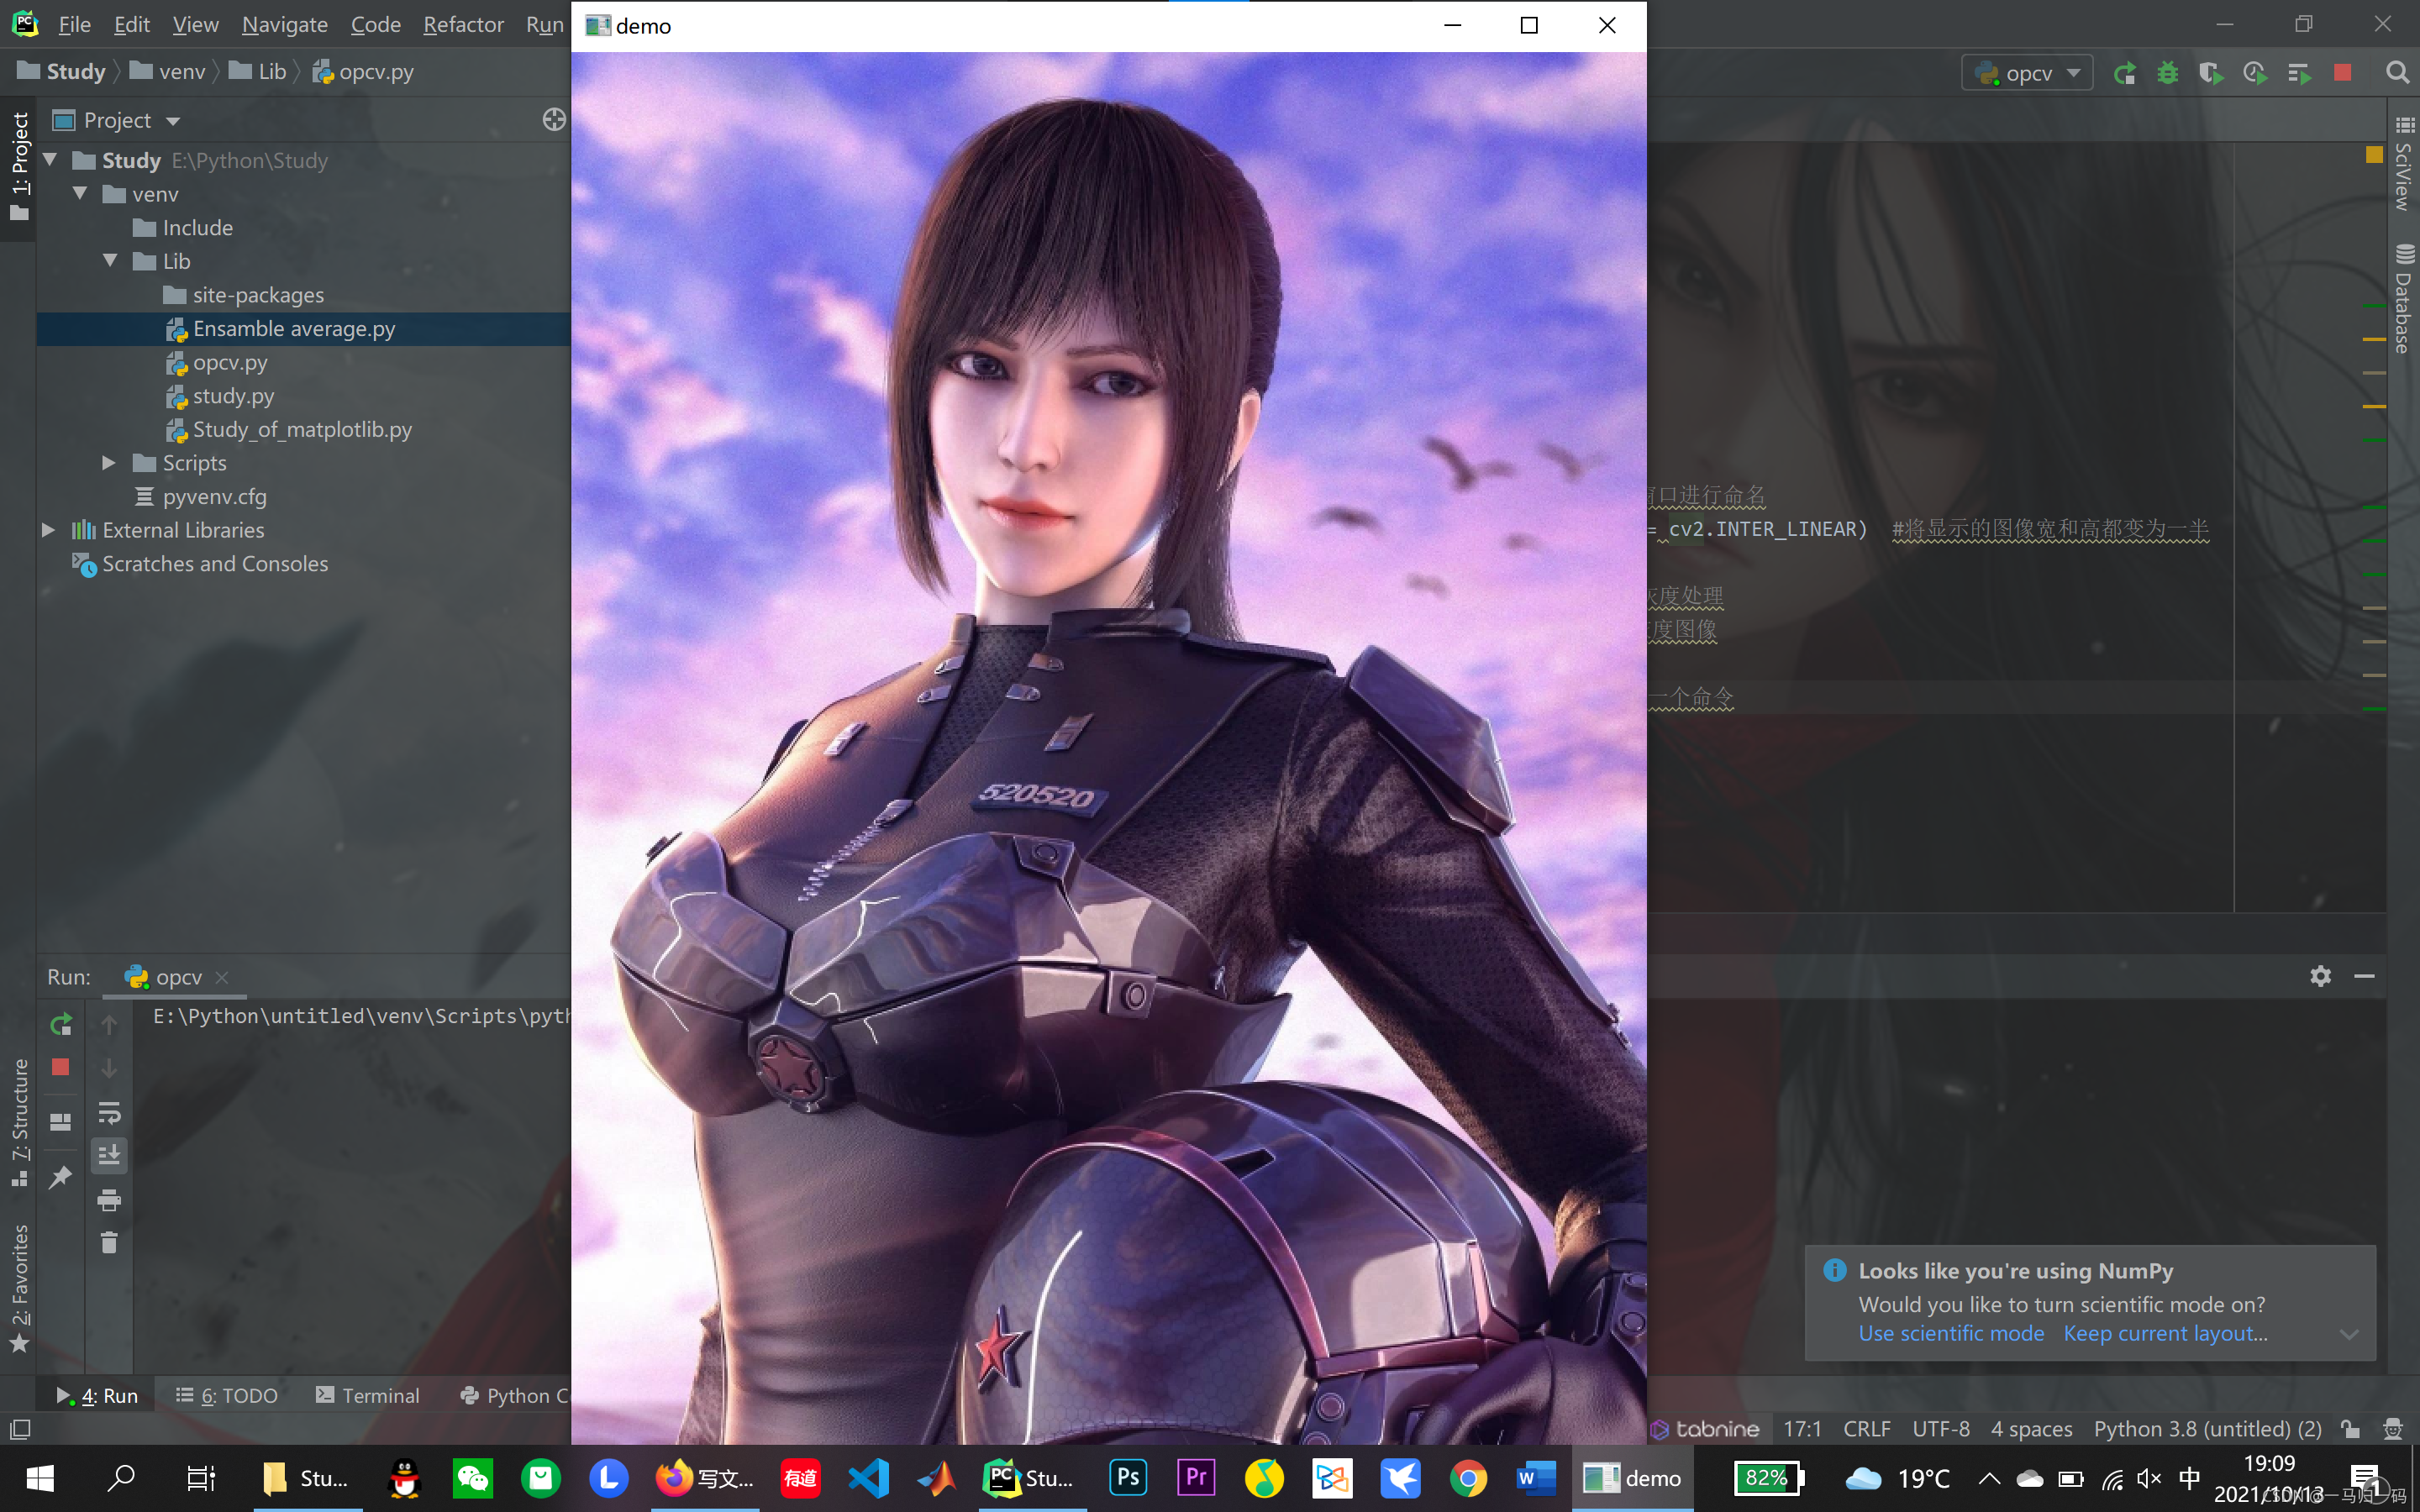The image size is (2420, 1512).
Task: Open the Refactor menu
Action: 463,24
